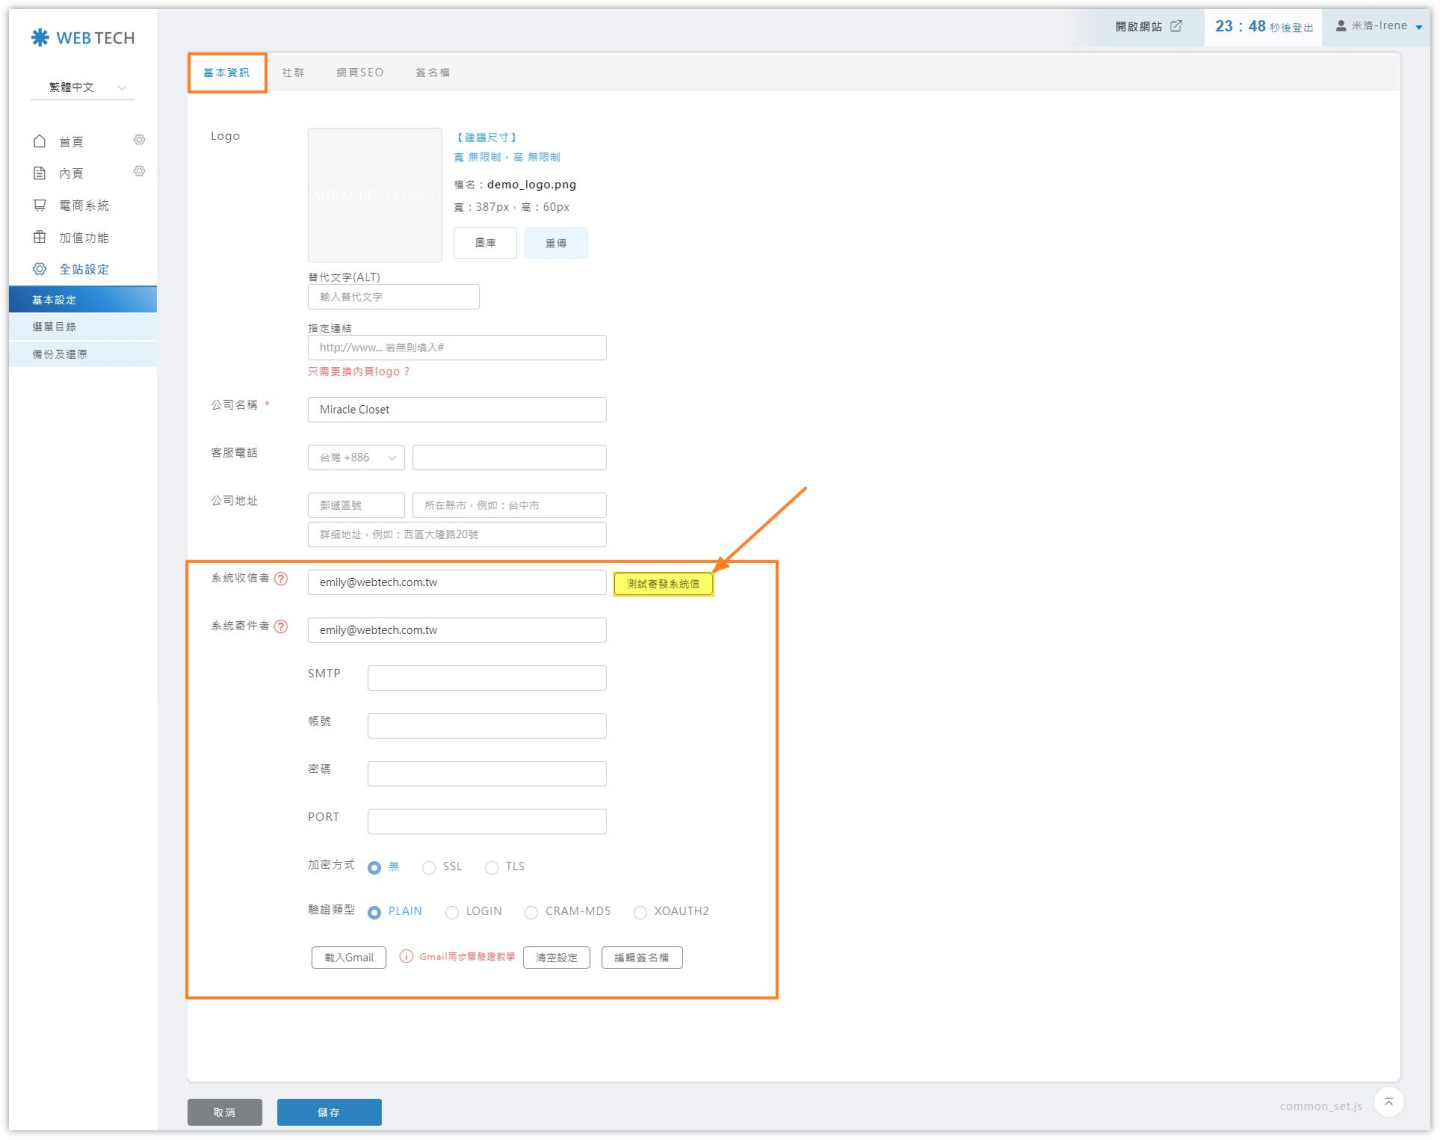This screenshot has height=1140, width=1440.
Task: Click the yellow 測試寄發系統信 button
Action: point(663,584)
